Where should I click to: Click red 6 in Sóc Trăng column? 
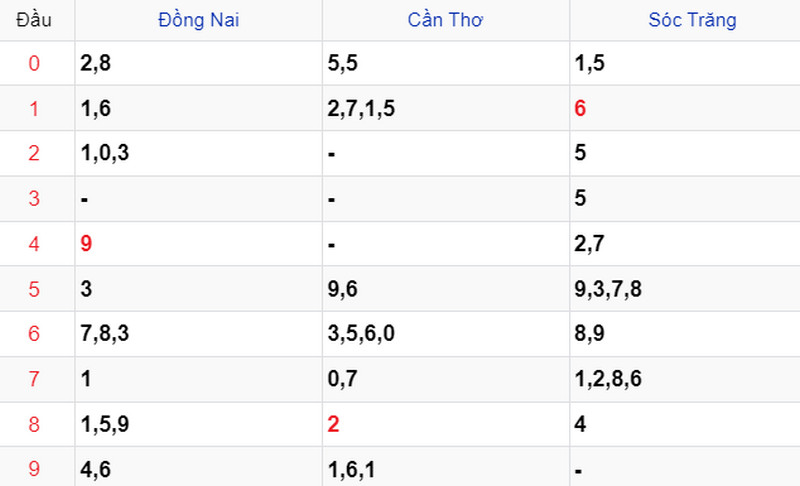(x=580, y=108)
